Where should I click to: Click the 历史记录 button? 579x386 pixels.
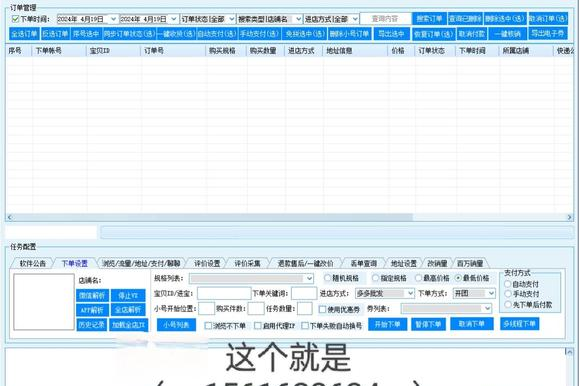[92, 325]
